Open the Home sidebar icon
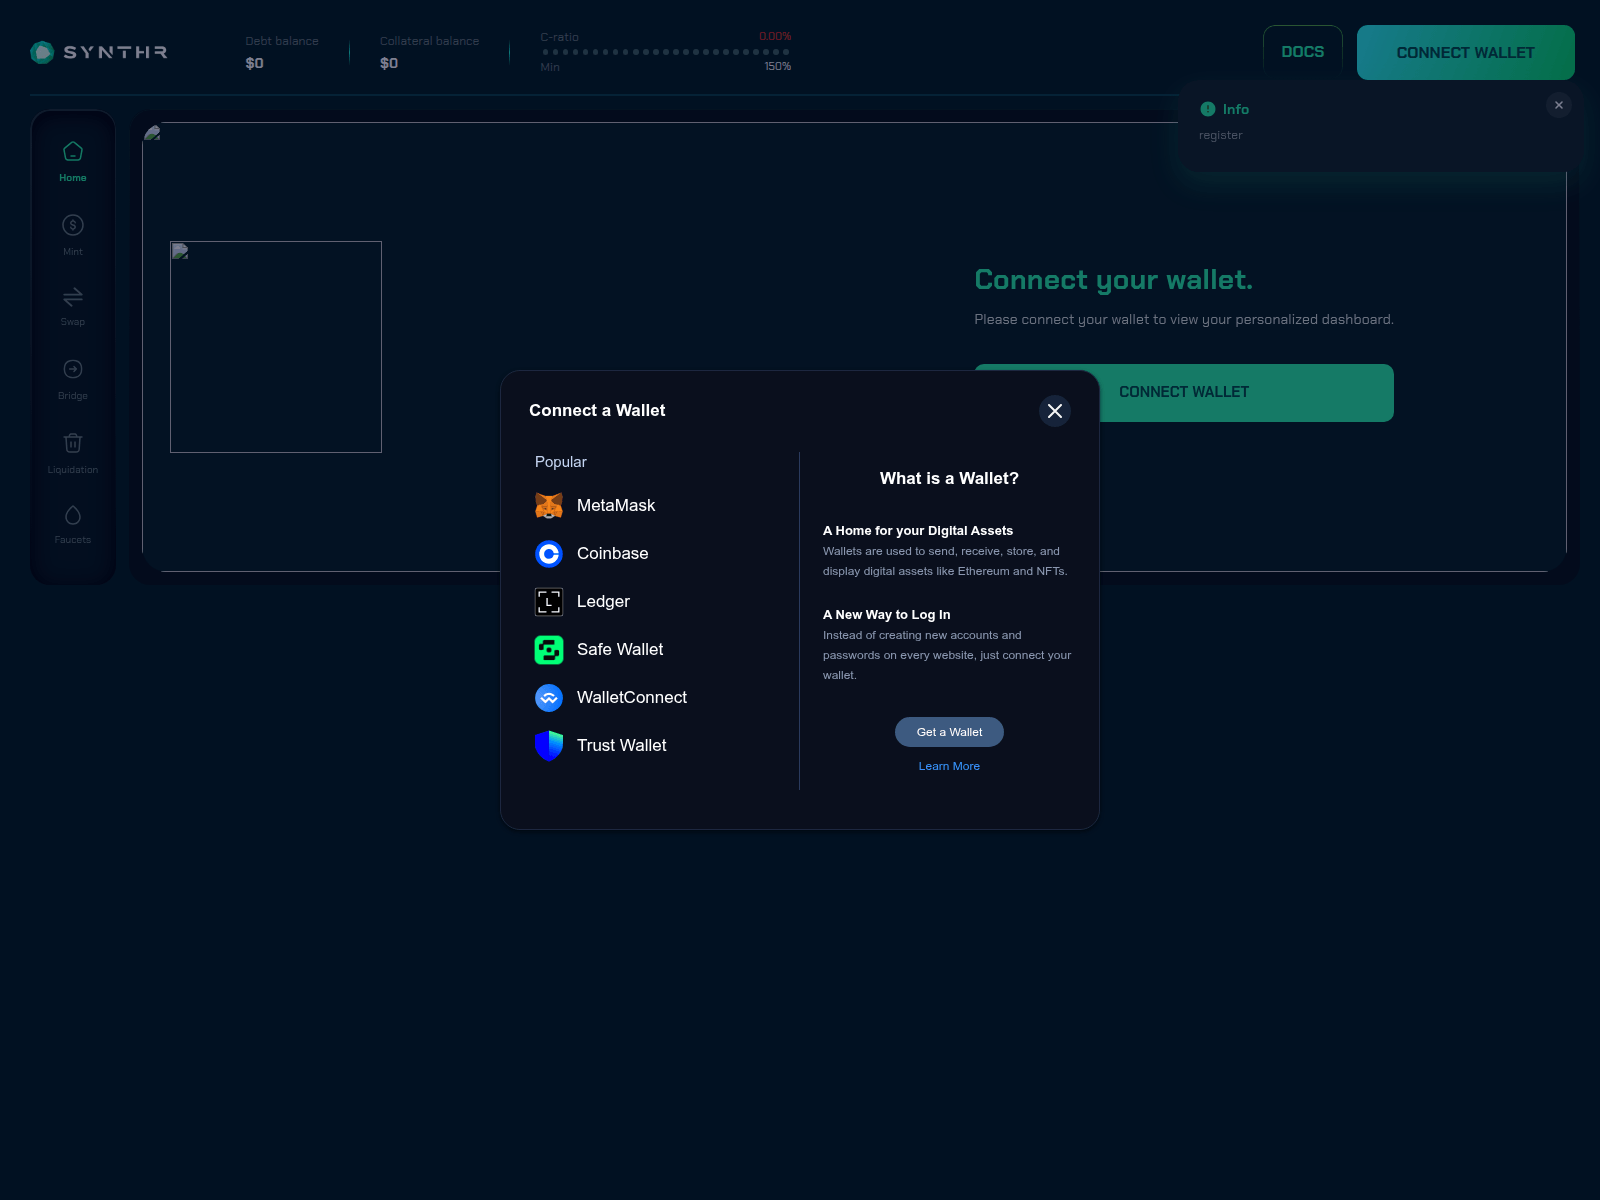Viewport: 1600px width, 1200px height. [x=73, y=151]
